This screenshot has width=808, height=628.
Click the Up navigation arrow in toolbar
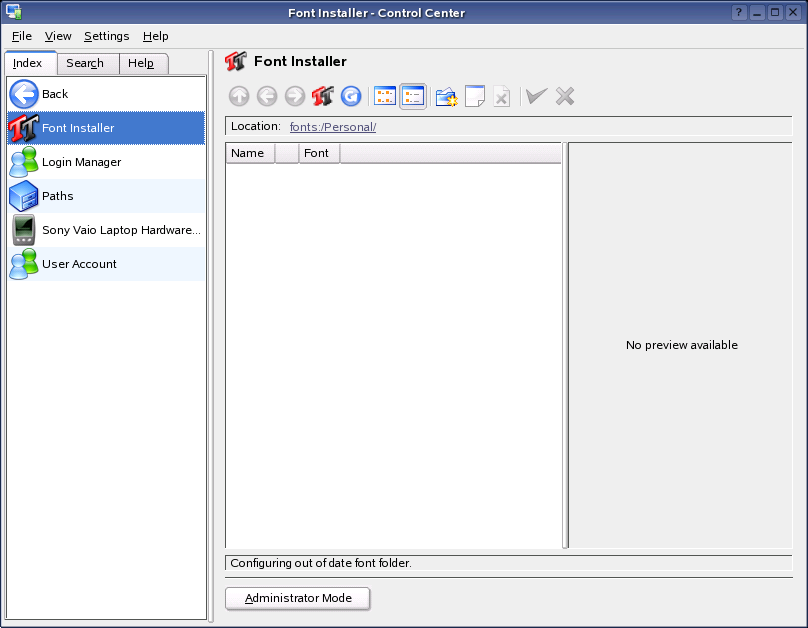[239, 96]
